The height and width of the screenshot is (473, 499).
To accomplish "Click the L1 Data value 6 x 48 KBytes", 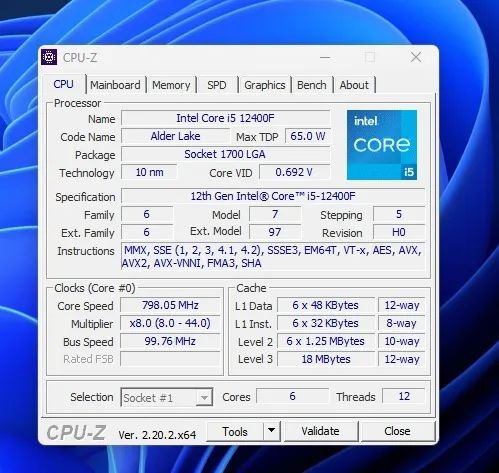I will (326, 305).
